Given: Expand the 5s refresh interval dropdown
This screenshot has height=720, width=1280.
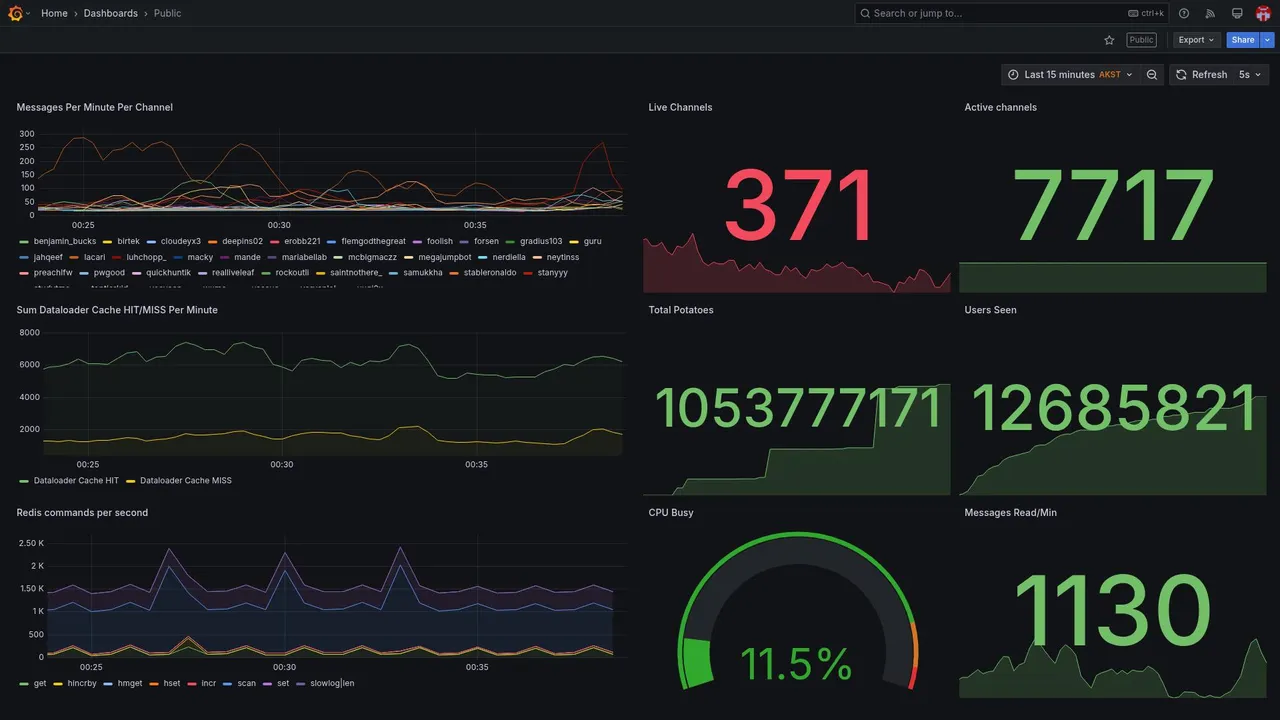Looking at the screenshot, I should 1250,75.
